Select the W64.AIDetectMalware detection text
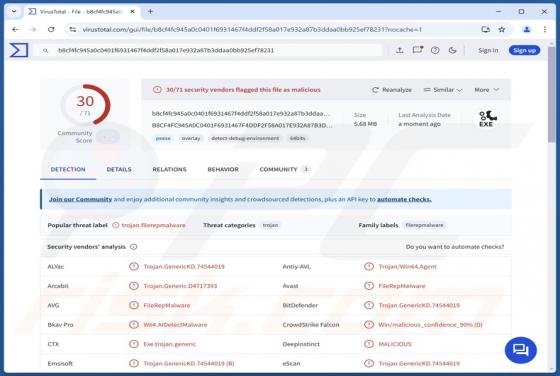The height and width of the screenshot is (376, 560). click(x=175, y=325)
